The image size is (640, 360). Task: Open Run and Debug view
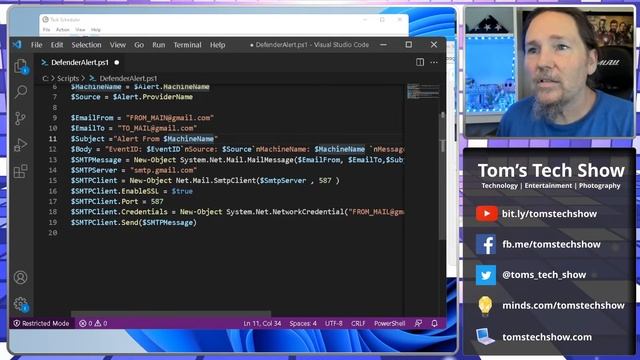[x=20, y=144]
